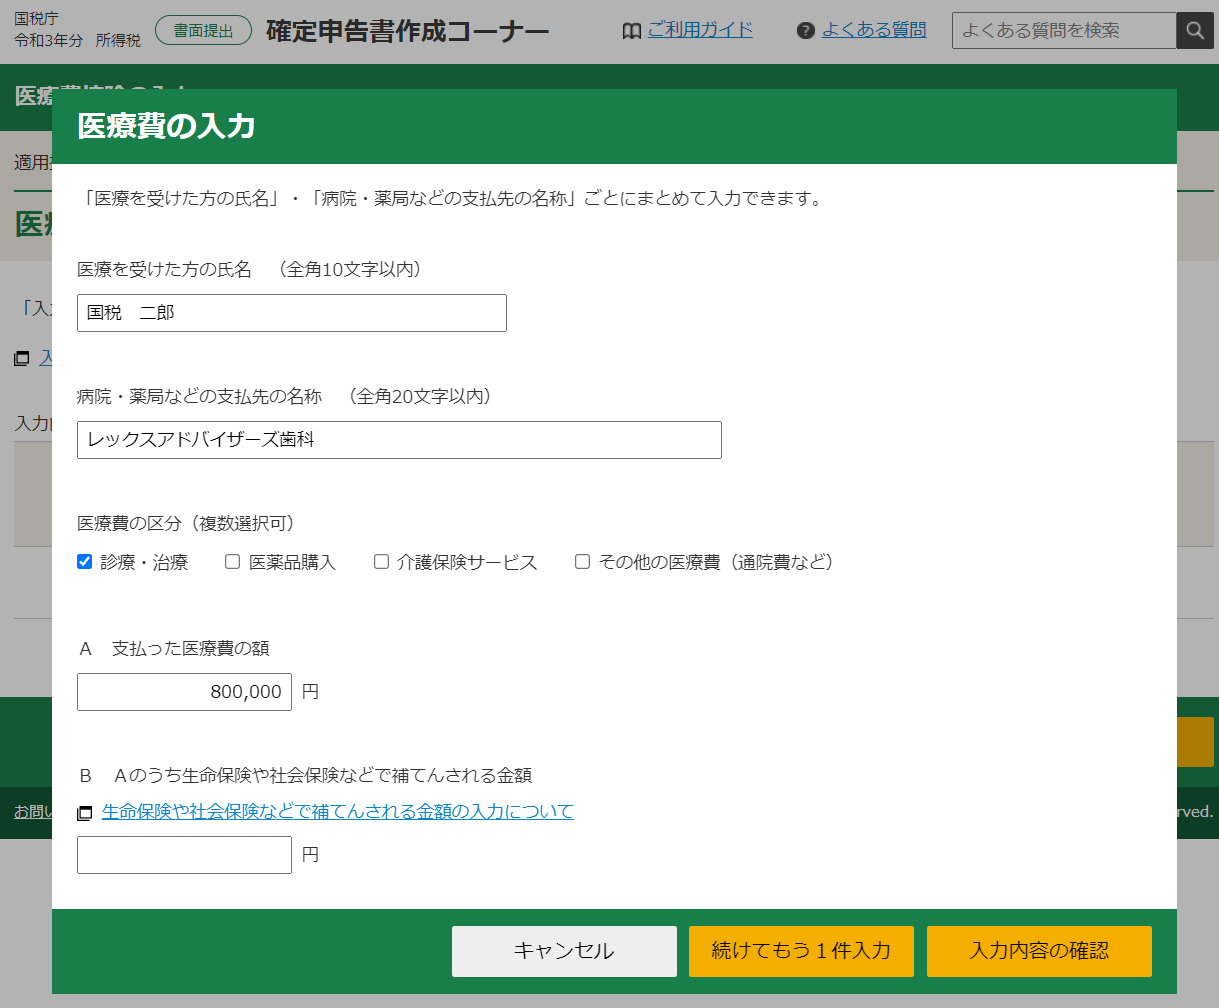Check the 医薬品購入 checkbox
Viewport: 1219px width, 1008px height.
point(232,562)
